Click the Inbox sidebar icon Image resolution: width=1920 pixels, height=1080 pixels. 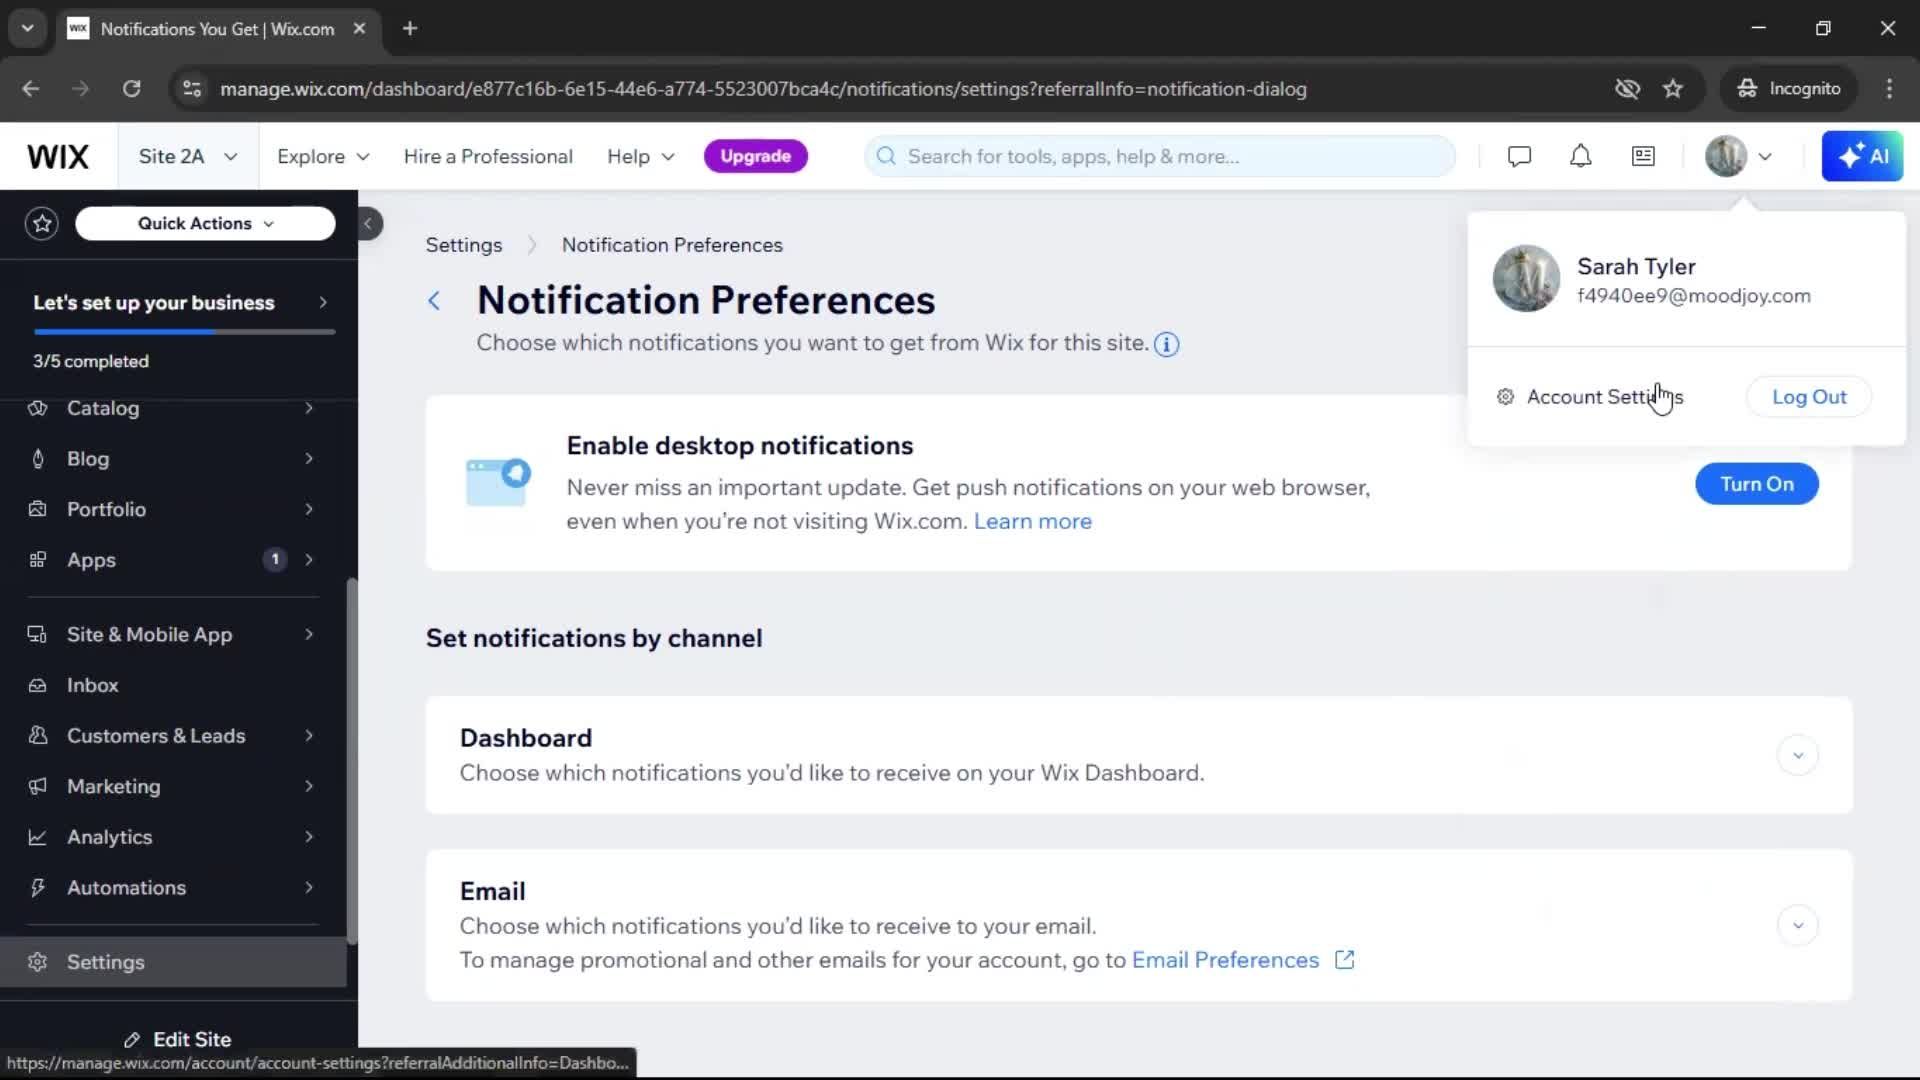coord(38,686)
